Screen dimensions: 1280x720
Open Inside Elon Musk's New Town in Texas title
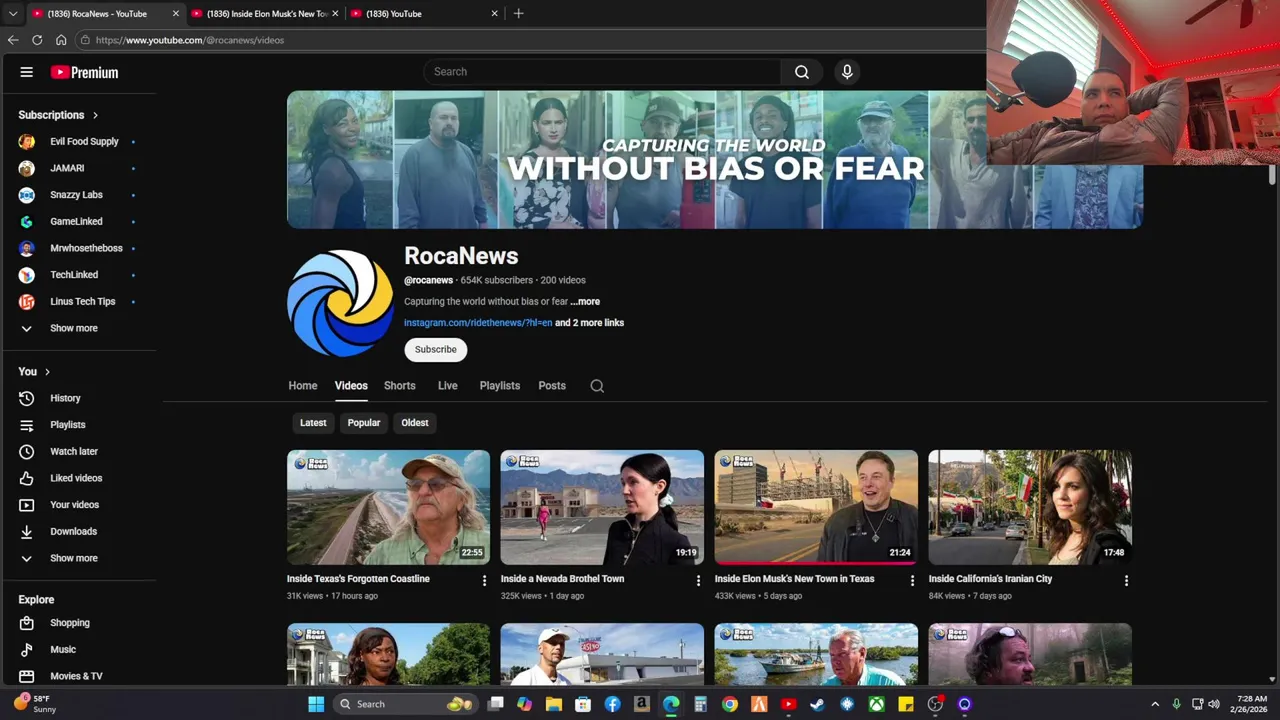click(x=794, y=579)
